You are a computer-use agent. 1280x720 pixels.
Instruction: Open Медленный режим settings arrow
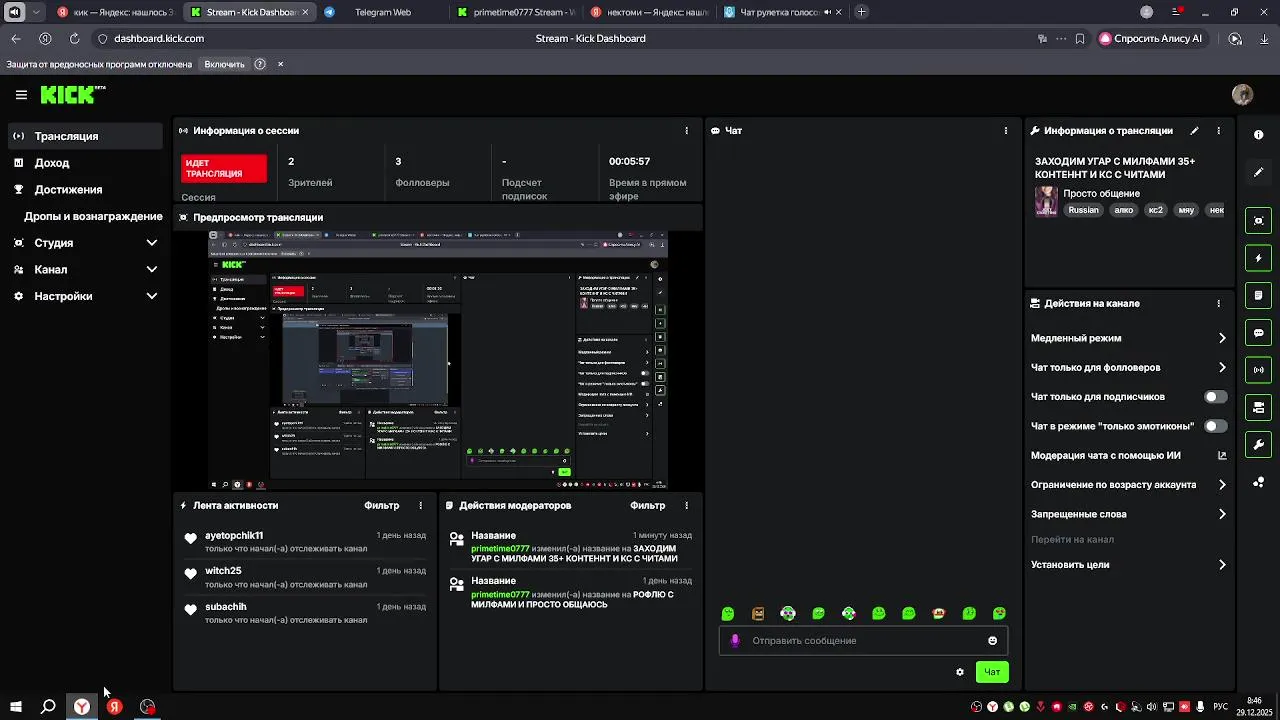point(1222,339)
